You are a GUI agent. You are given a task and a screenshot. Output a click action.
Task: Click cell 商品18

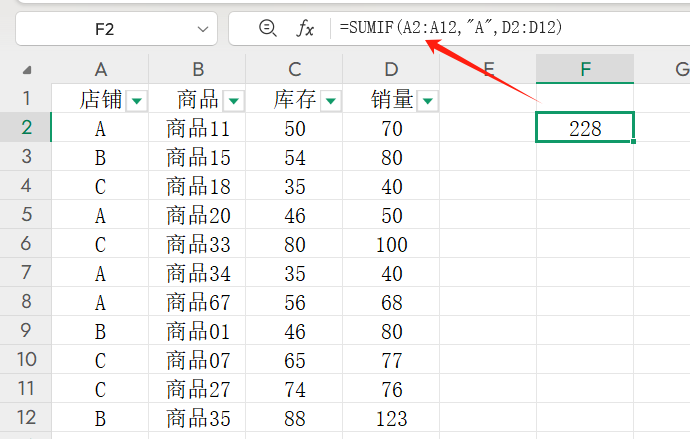[198, 186]
